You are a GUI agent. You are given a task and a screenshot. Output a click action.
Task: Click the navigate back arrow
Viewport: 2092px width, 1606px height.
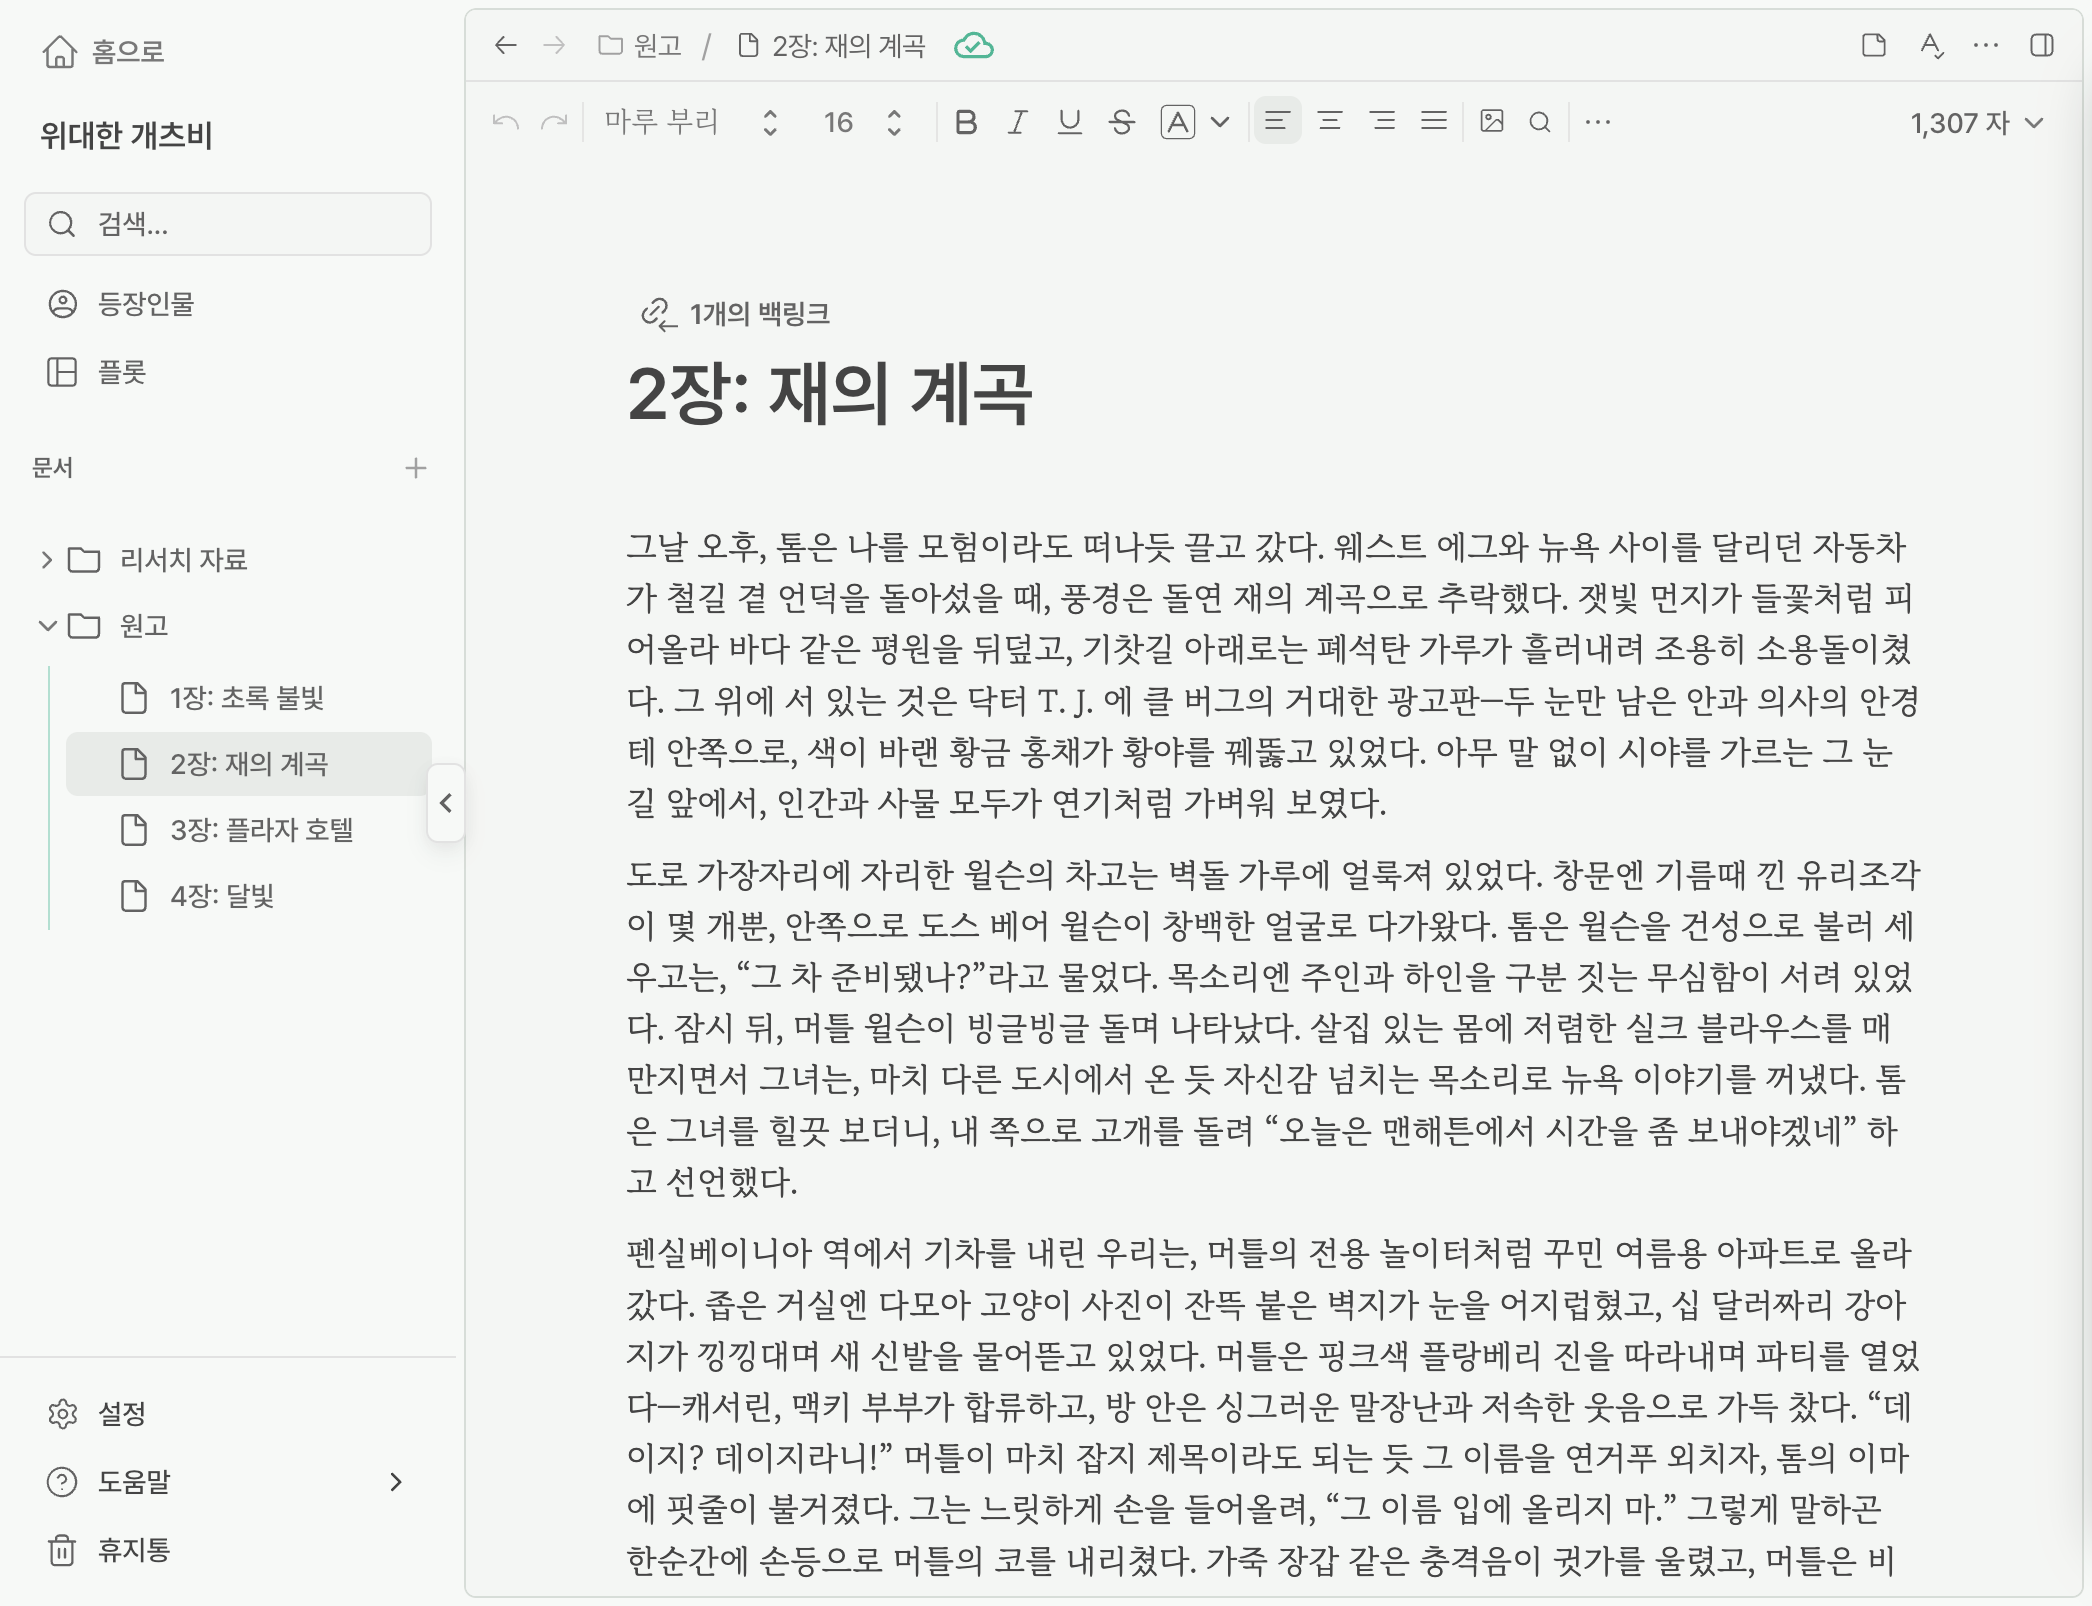coord(506,46)
